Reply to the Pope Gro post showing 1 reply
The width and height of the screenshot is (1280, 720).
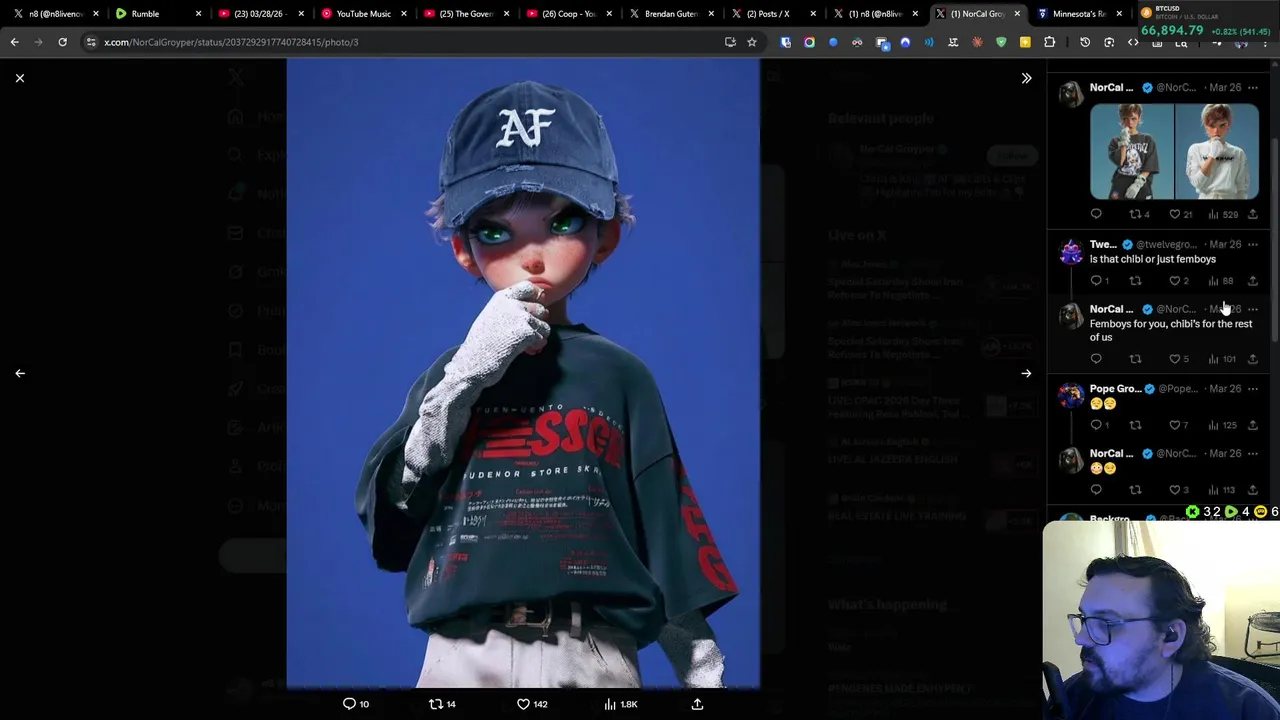[1099, 425]
